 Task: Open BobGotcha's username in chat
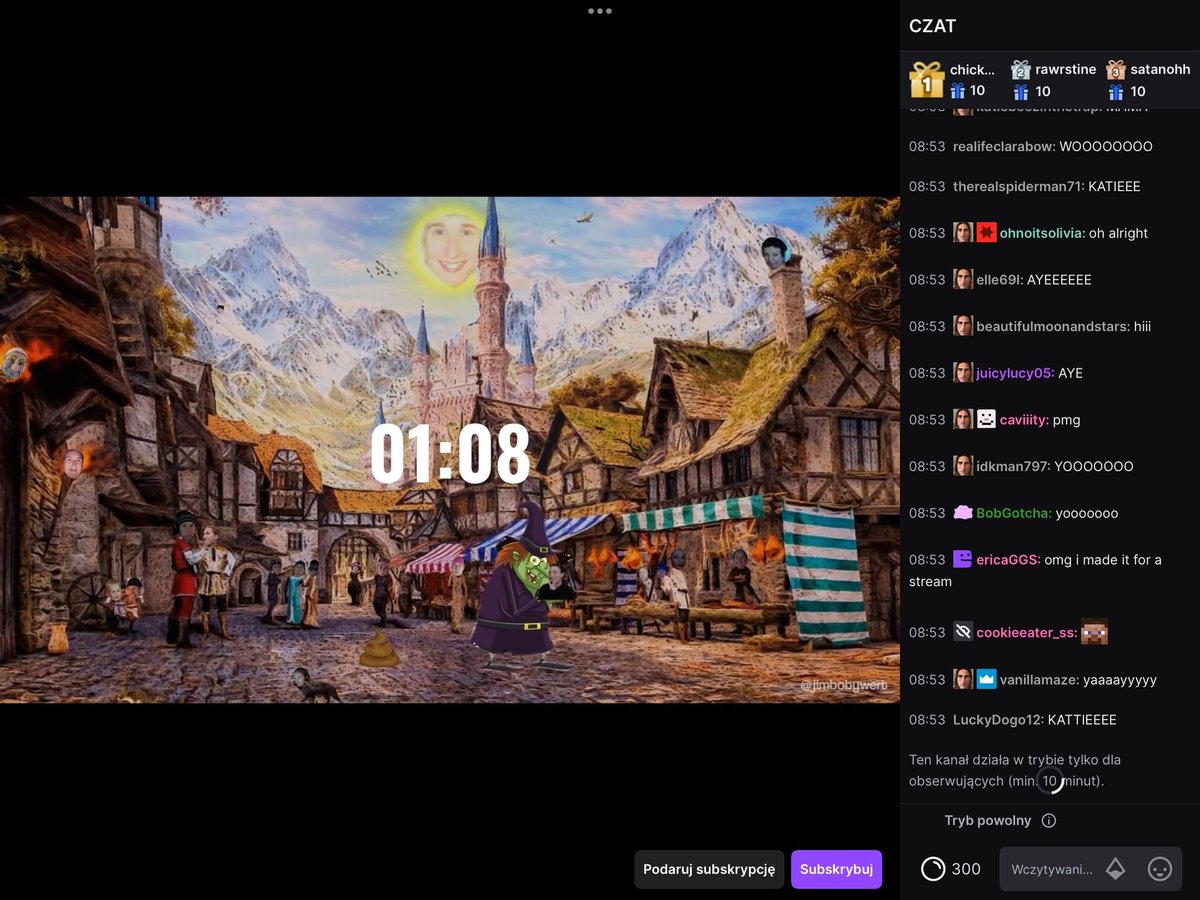pyautogui.click(x=1014, y=513)
